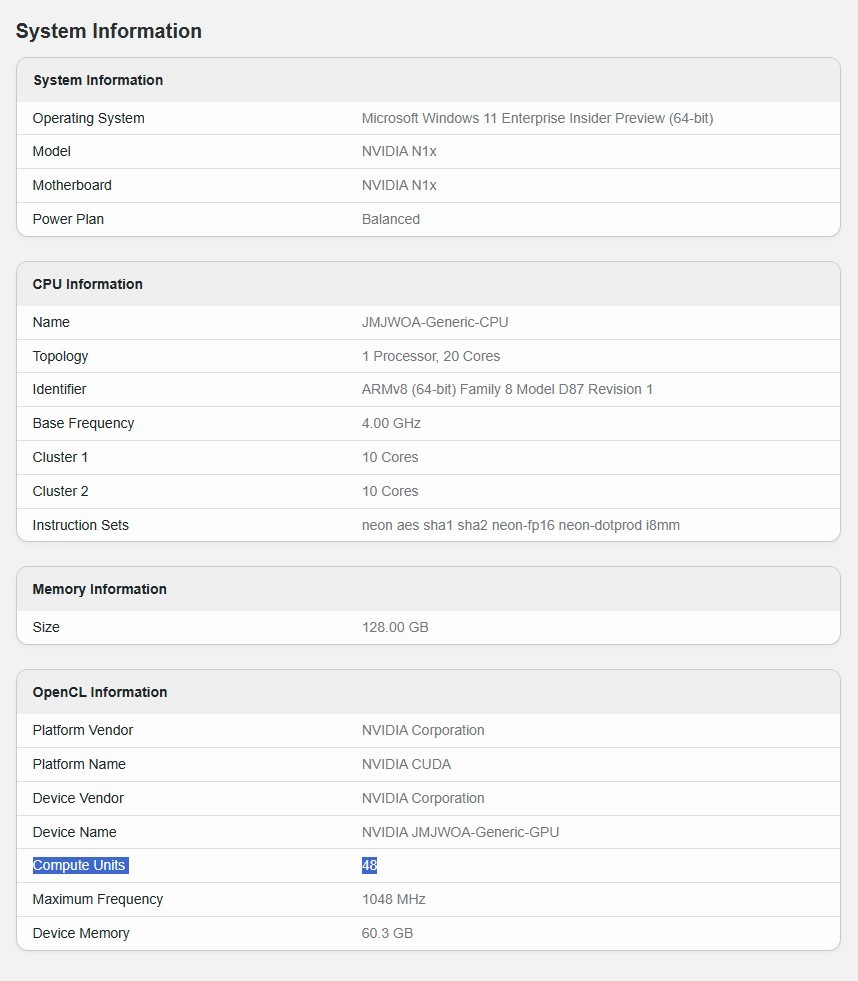The height and width of the screenshot is (981, 858).
Task: Select the '1048 MHz' value
Action: tap(394, 899)
